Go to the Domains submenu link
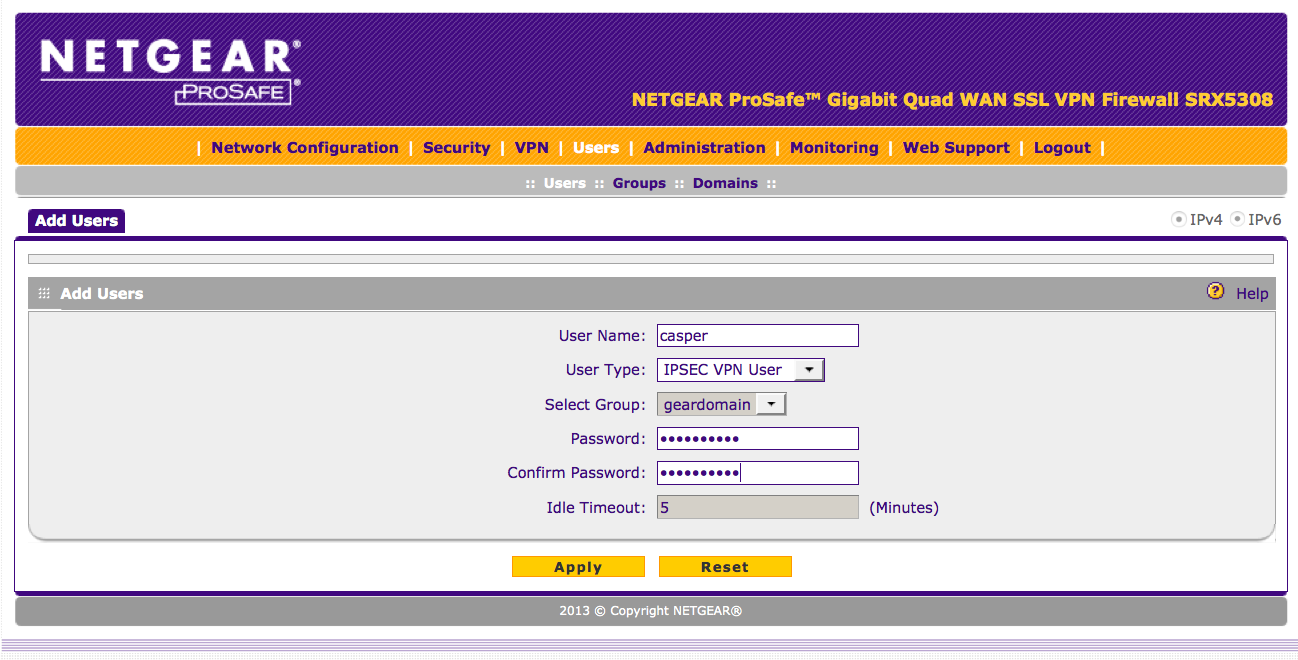The image size is (1298, 660). tap(725, 183)
